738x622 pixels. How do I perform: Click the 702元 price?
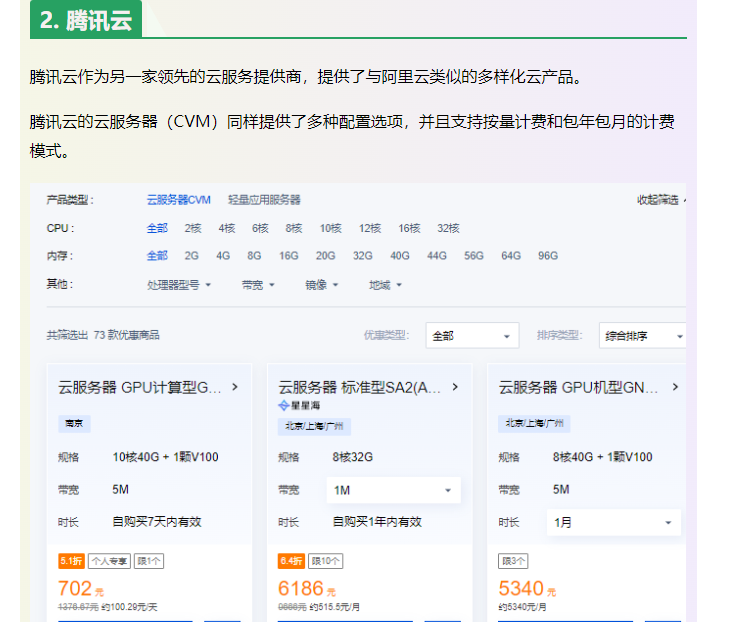tap(80, 589)
